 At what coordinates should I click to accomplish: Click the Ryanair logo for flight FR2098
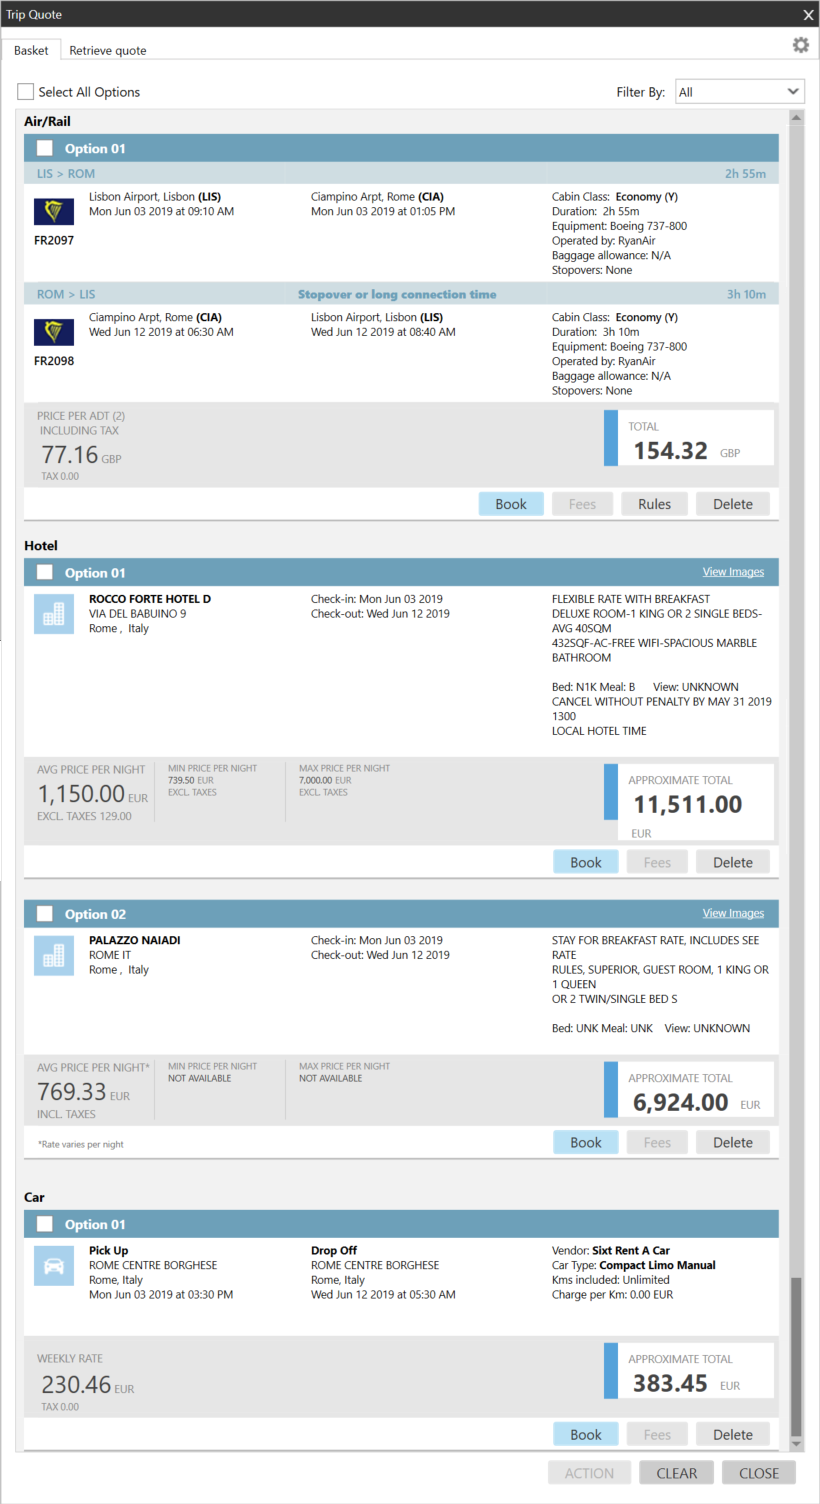tap(53, 332)
